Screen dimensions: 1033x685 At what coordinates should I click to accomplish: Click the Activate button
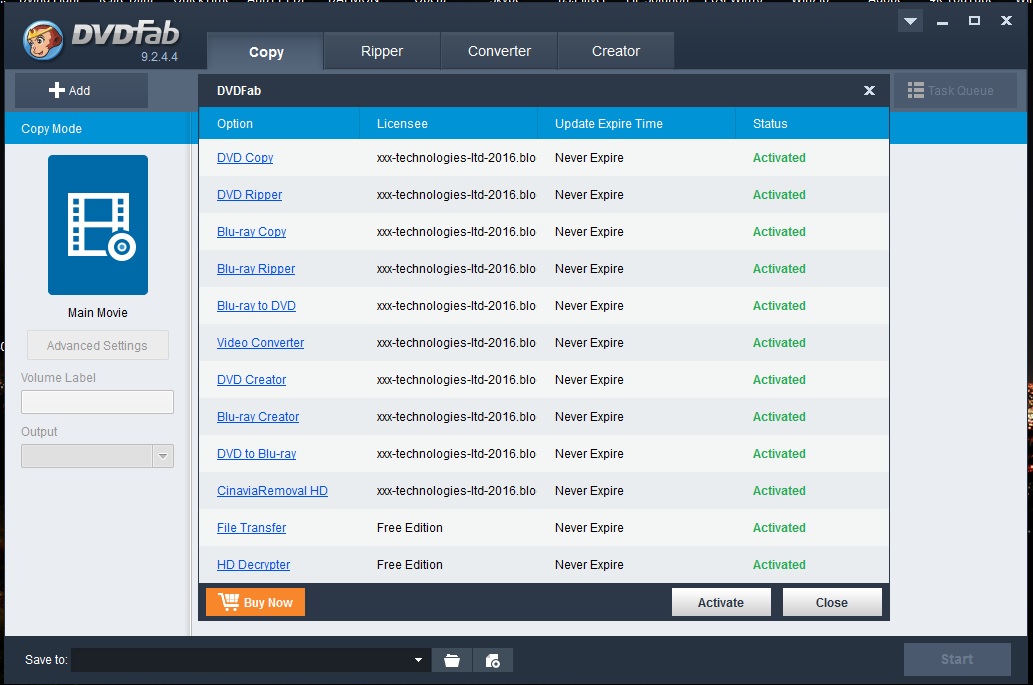(721, 602)
